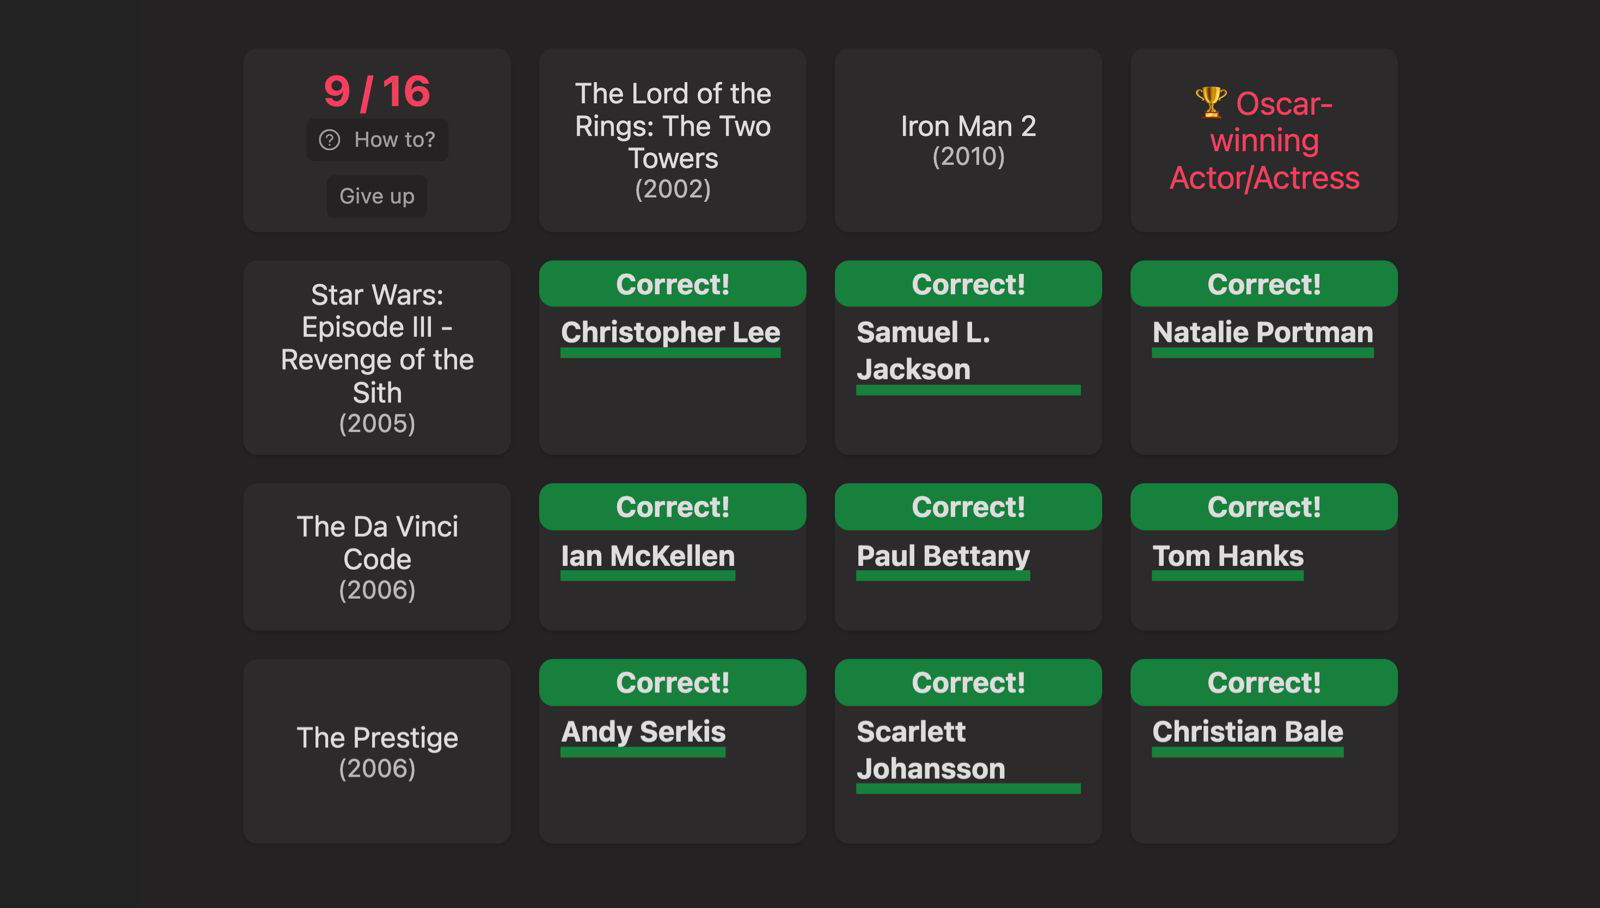The width and height of the screenshot is (1600, 908).
Task: Open the How to? instructions
Action: click(377, 140)
